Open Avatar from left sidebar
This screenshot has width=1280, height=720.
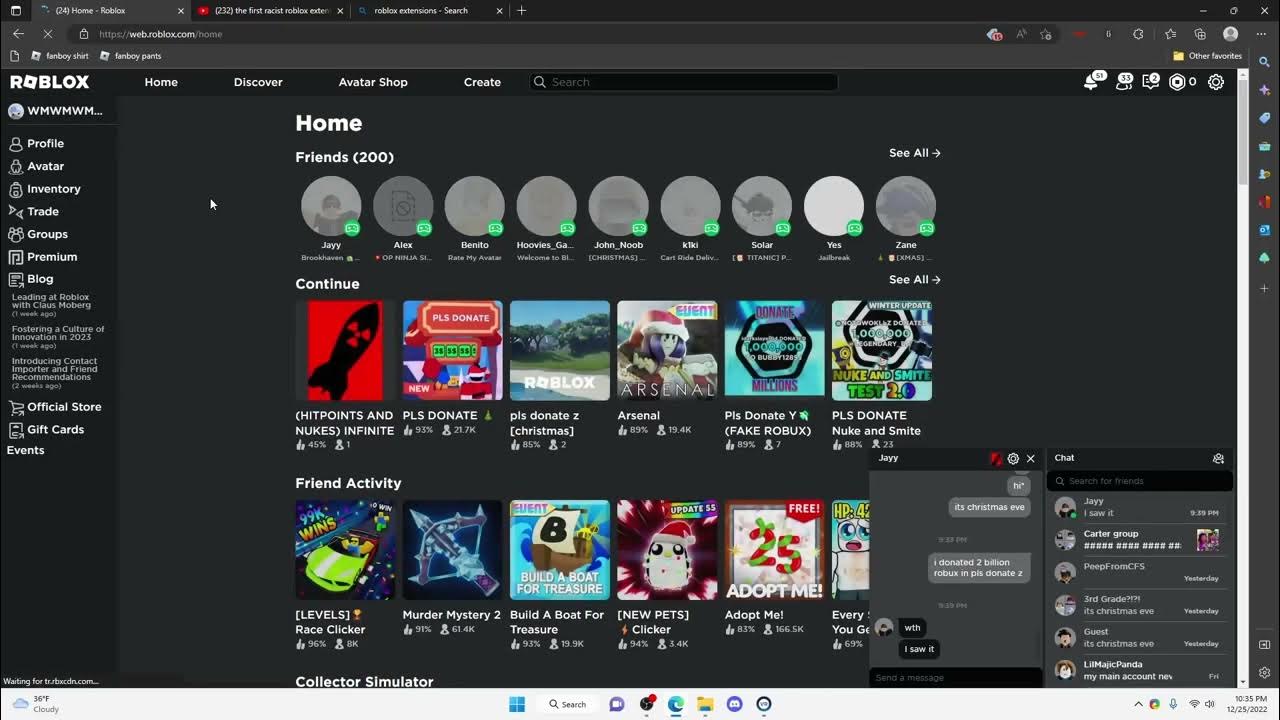[45, 166]
